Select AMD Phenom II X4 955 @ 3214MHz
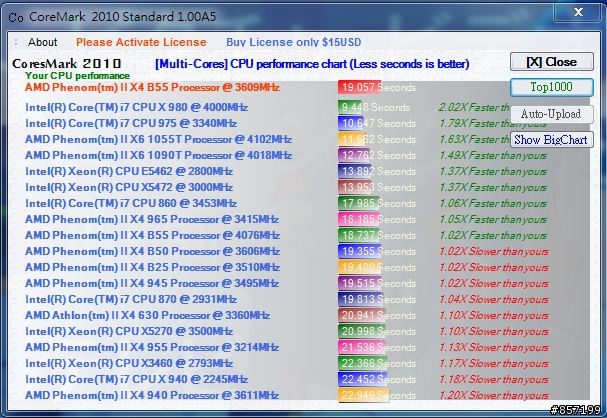Image resolution: width=607 pixels, height=418 pixels. click(152, 347)
